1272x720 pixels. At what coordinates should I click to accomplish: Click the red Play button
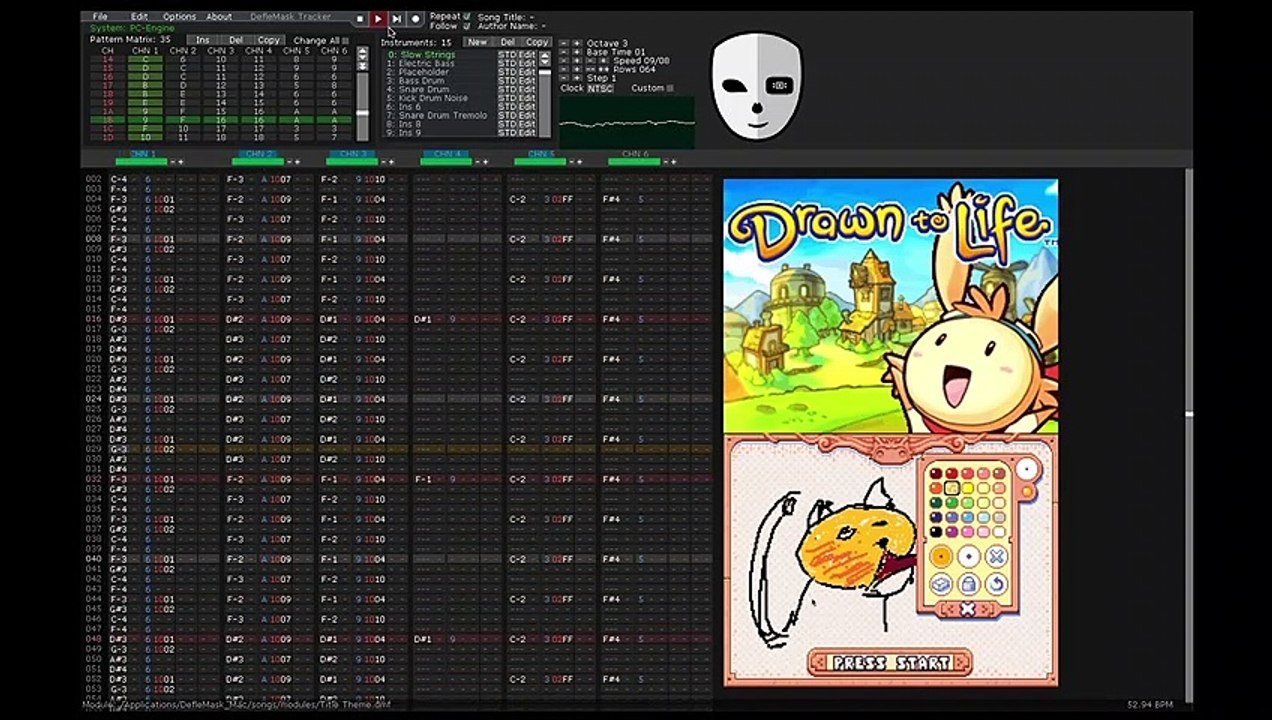[x=378, y=19]
